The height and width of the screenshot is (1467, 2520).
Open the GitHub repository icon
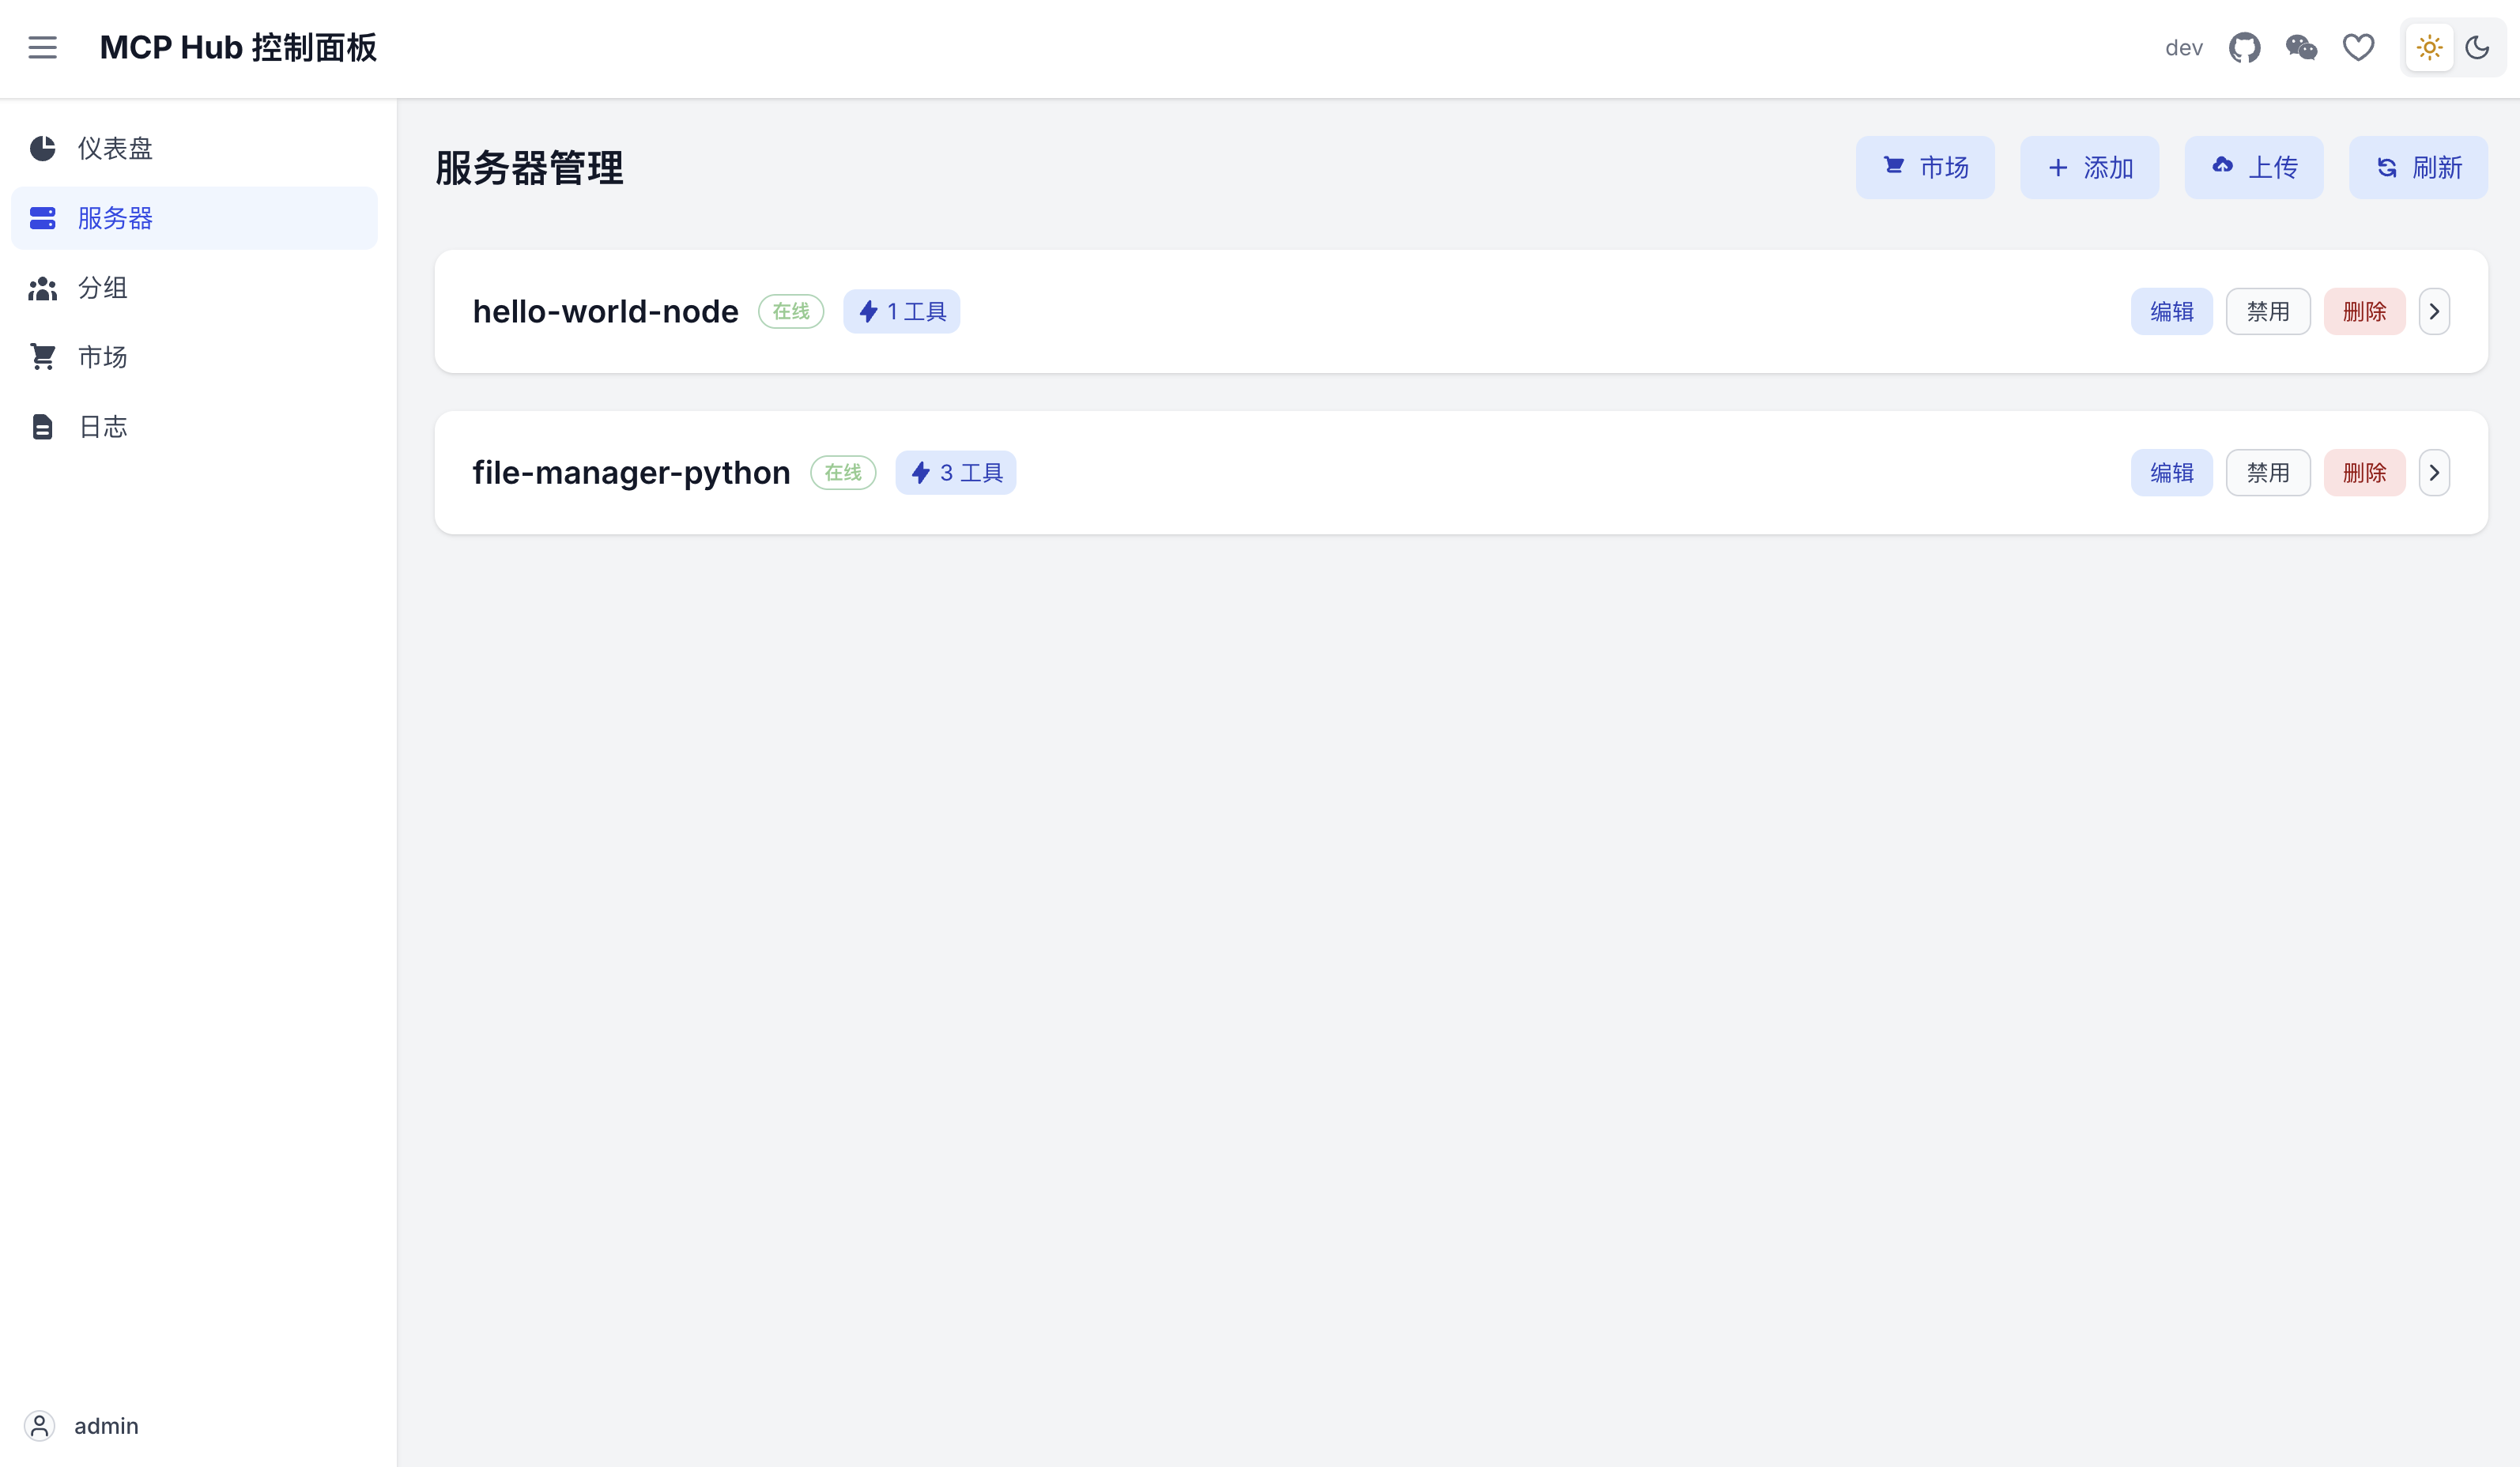click(2244, 48)
